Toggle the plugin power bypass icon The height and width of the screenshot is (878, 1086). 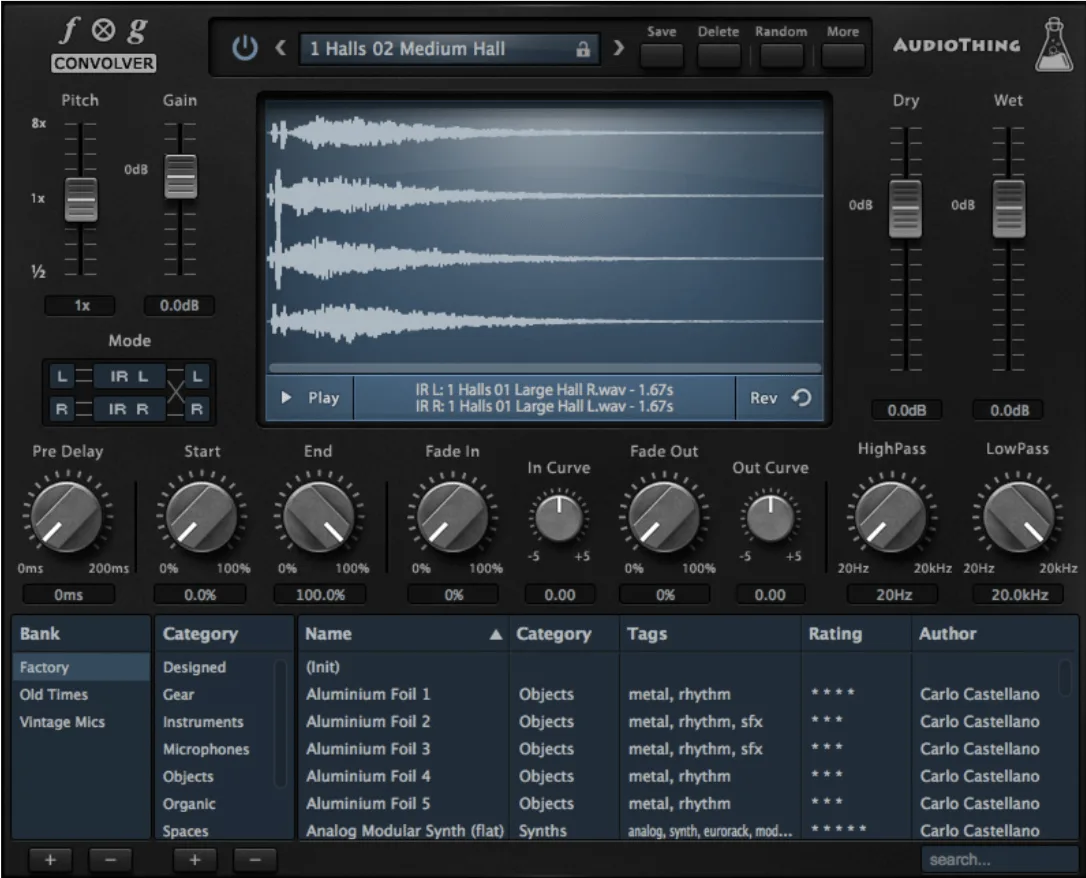click(244, 48)
